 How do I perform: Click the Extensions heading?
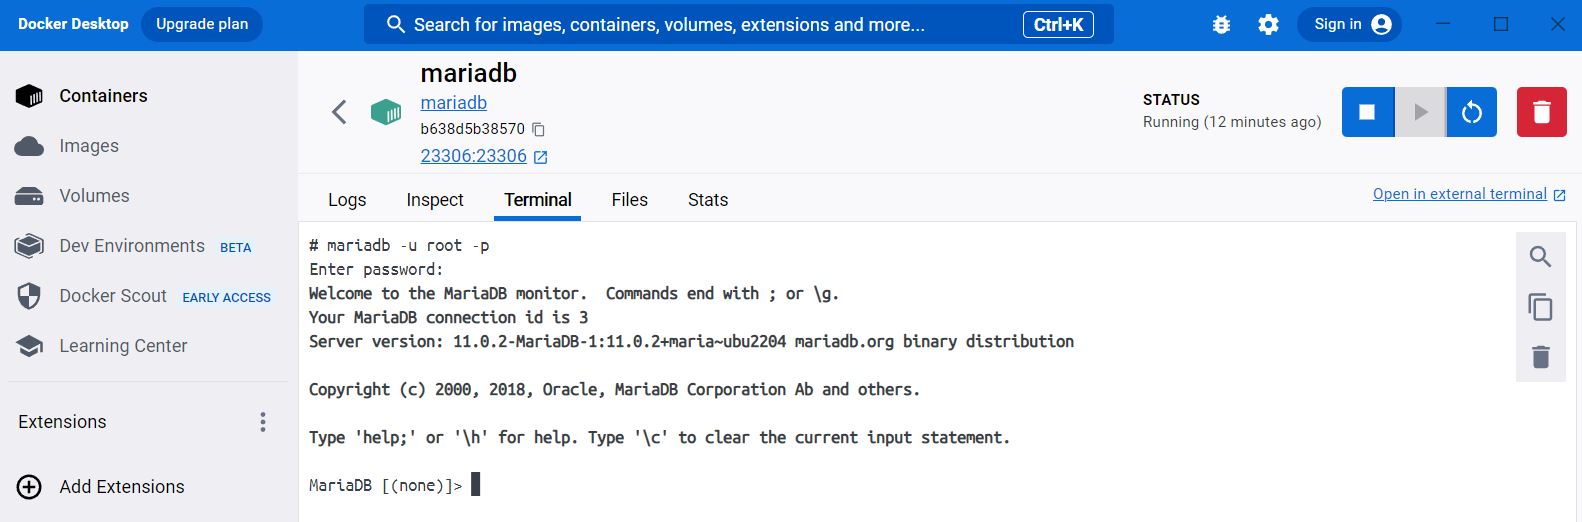pyautogui.click(x=62, y=422)
